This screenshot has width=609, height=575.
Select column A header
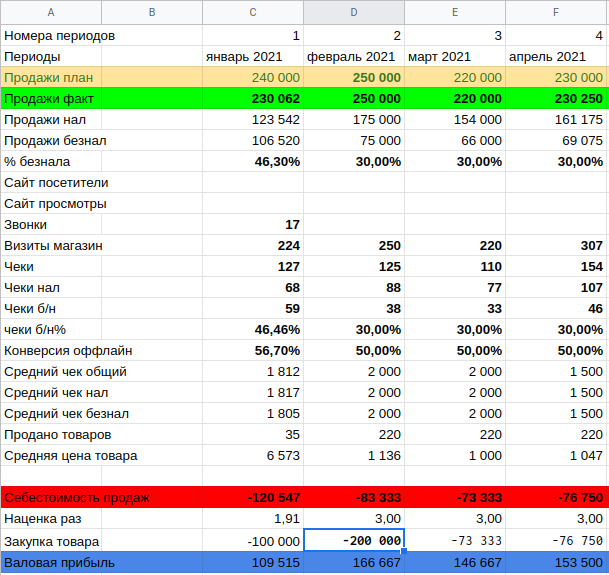point(51,12)
